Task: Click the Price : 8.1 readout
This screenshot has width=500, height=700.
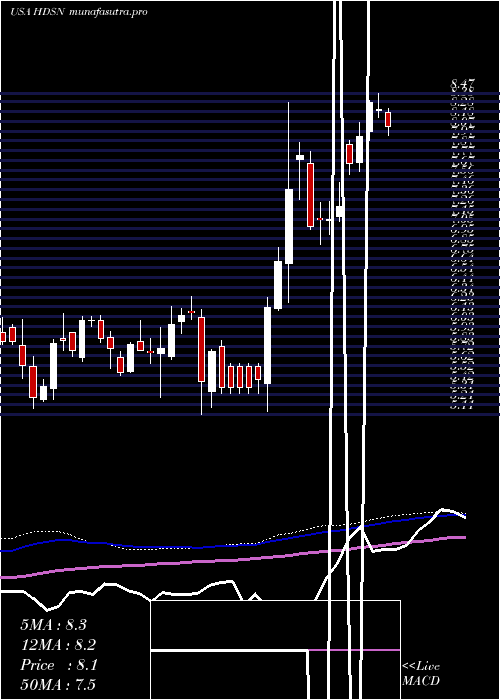Action: tap(58, 665)
